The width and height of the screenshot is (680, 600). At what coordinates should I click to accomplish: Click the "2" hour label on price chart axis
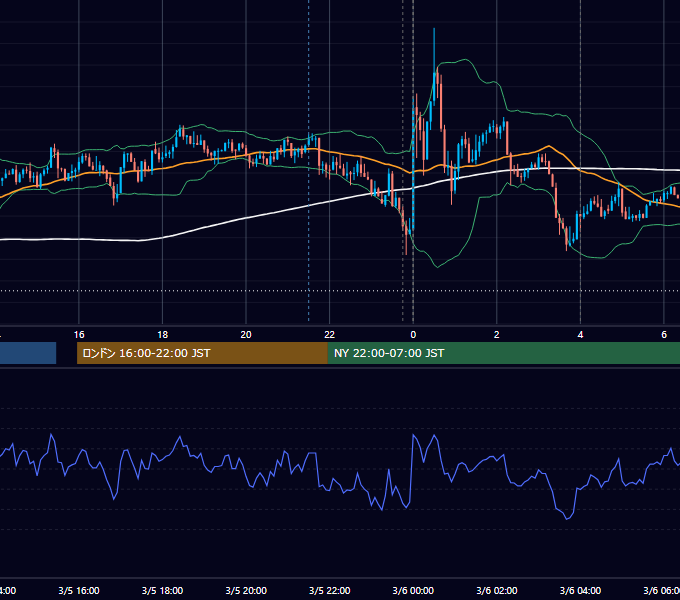point(497,335)
